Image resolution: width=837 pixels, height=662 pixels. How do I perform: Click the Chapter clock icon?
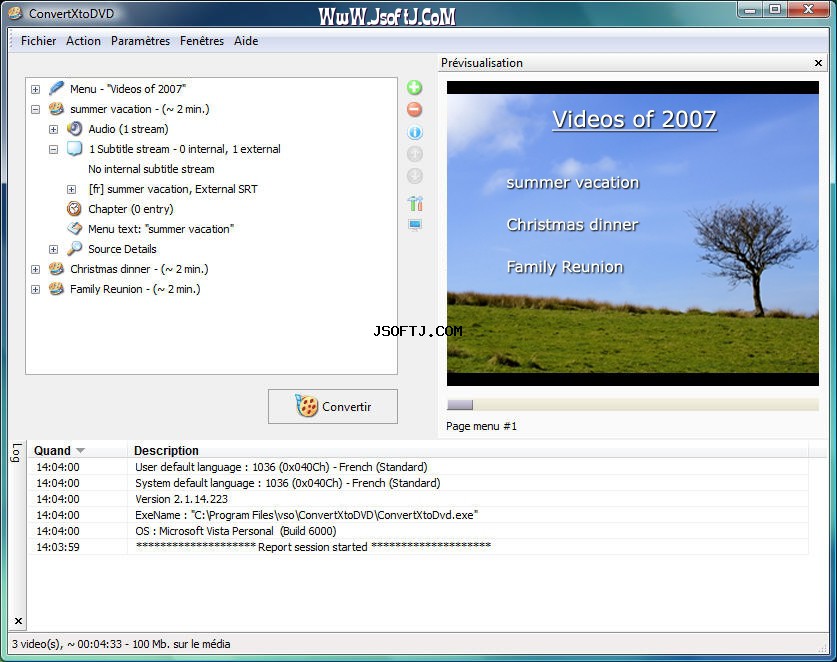[x=74, y=209]
